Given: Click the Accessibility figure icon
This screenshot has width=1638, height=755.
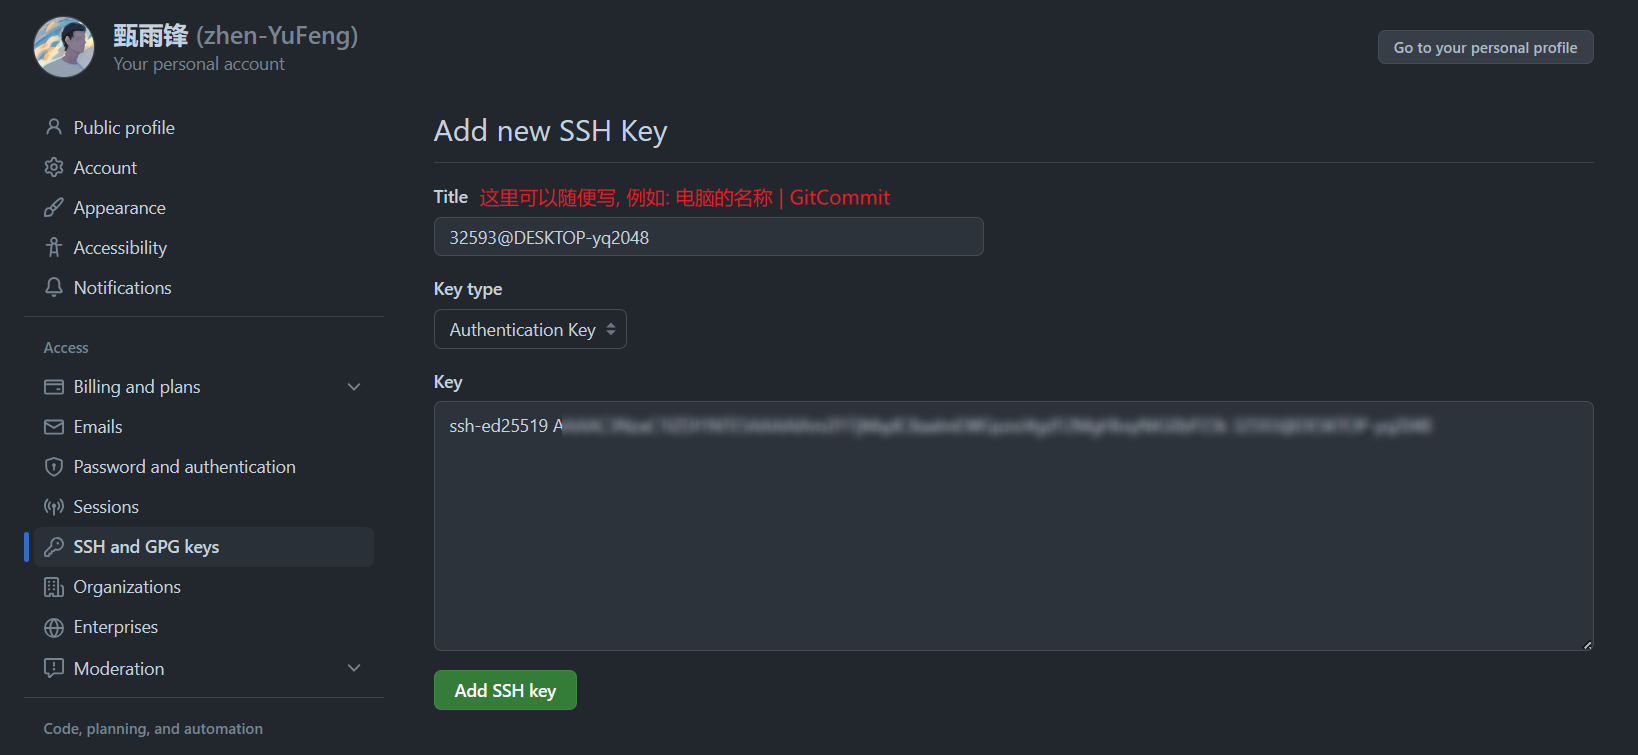Looking at the screenshot, I should point(54,247).
